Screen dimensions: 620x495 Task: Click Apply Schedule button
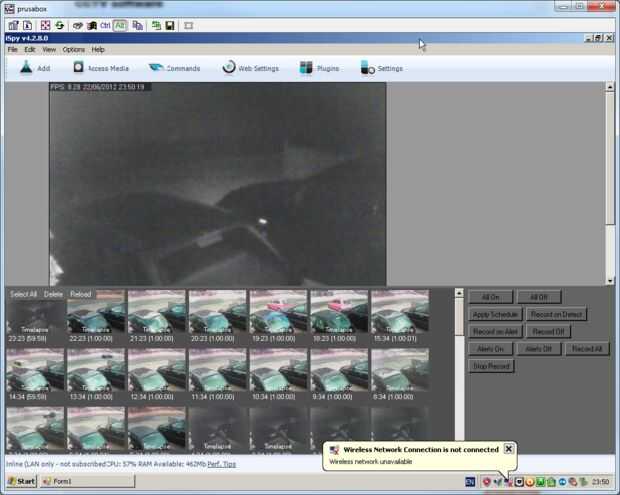click(495, 314)
